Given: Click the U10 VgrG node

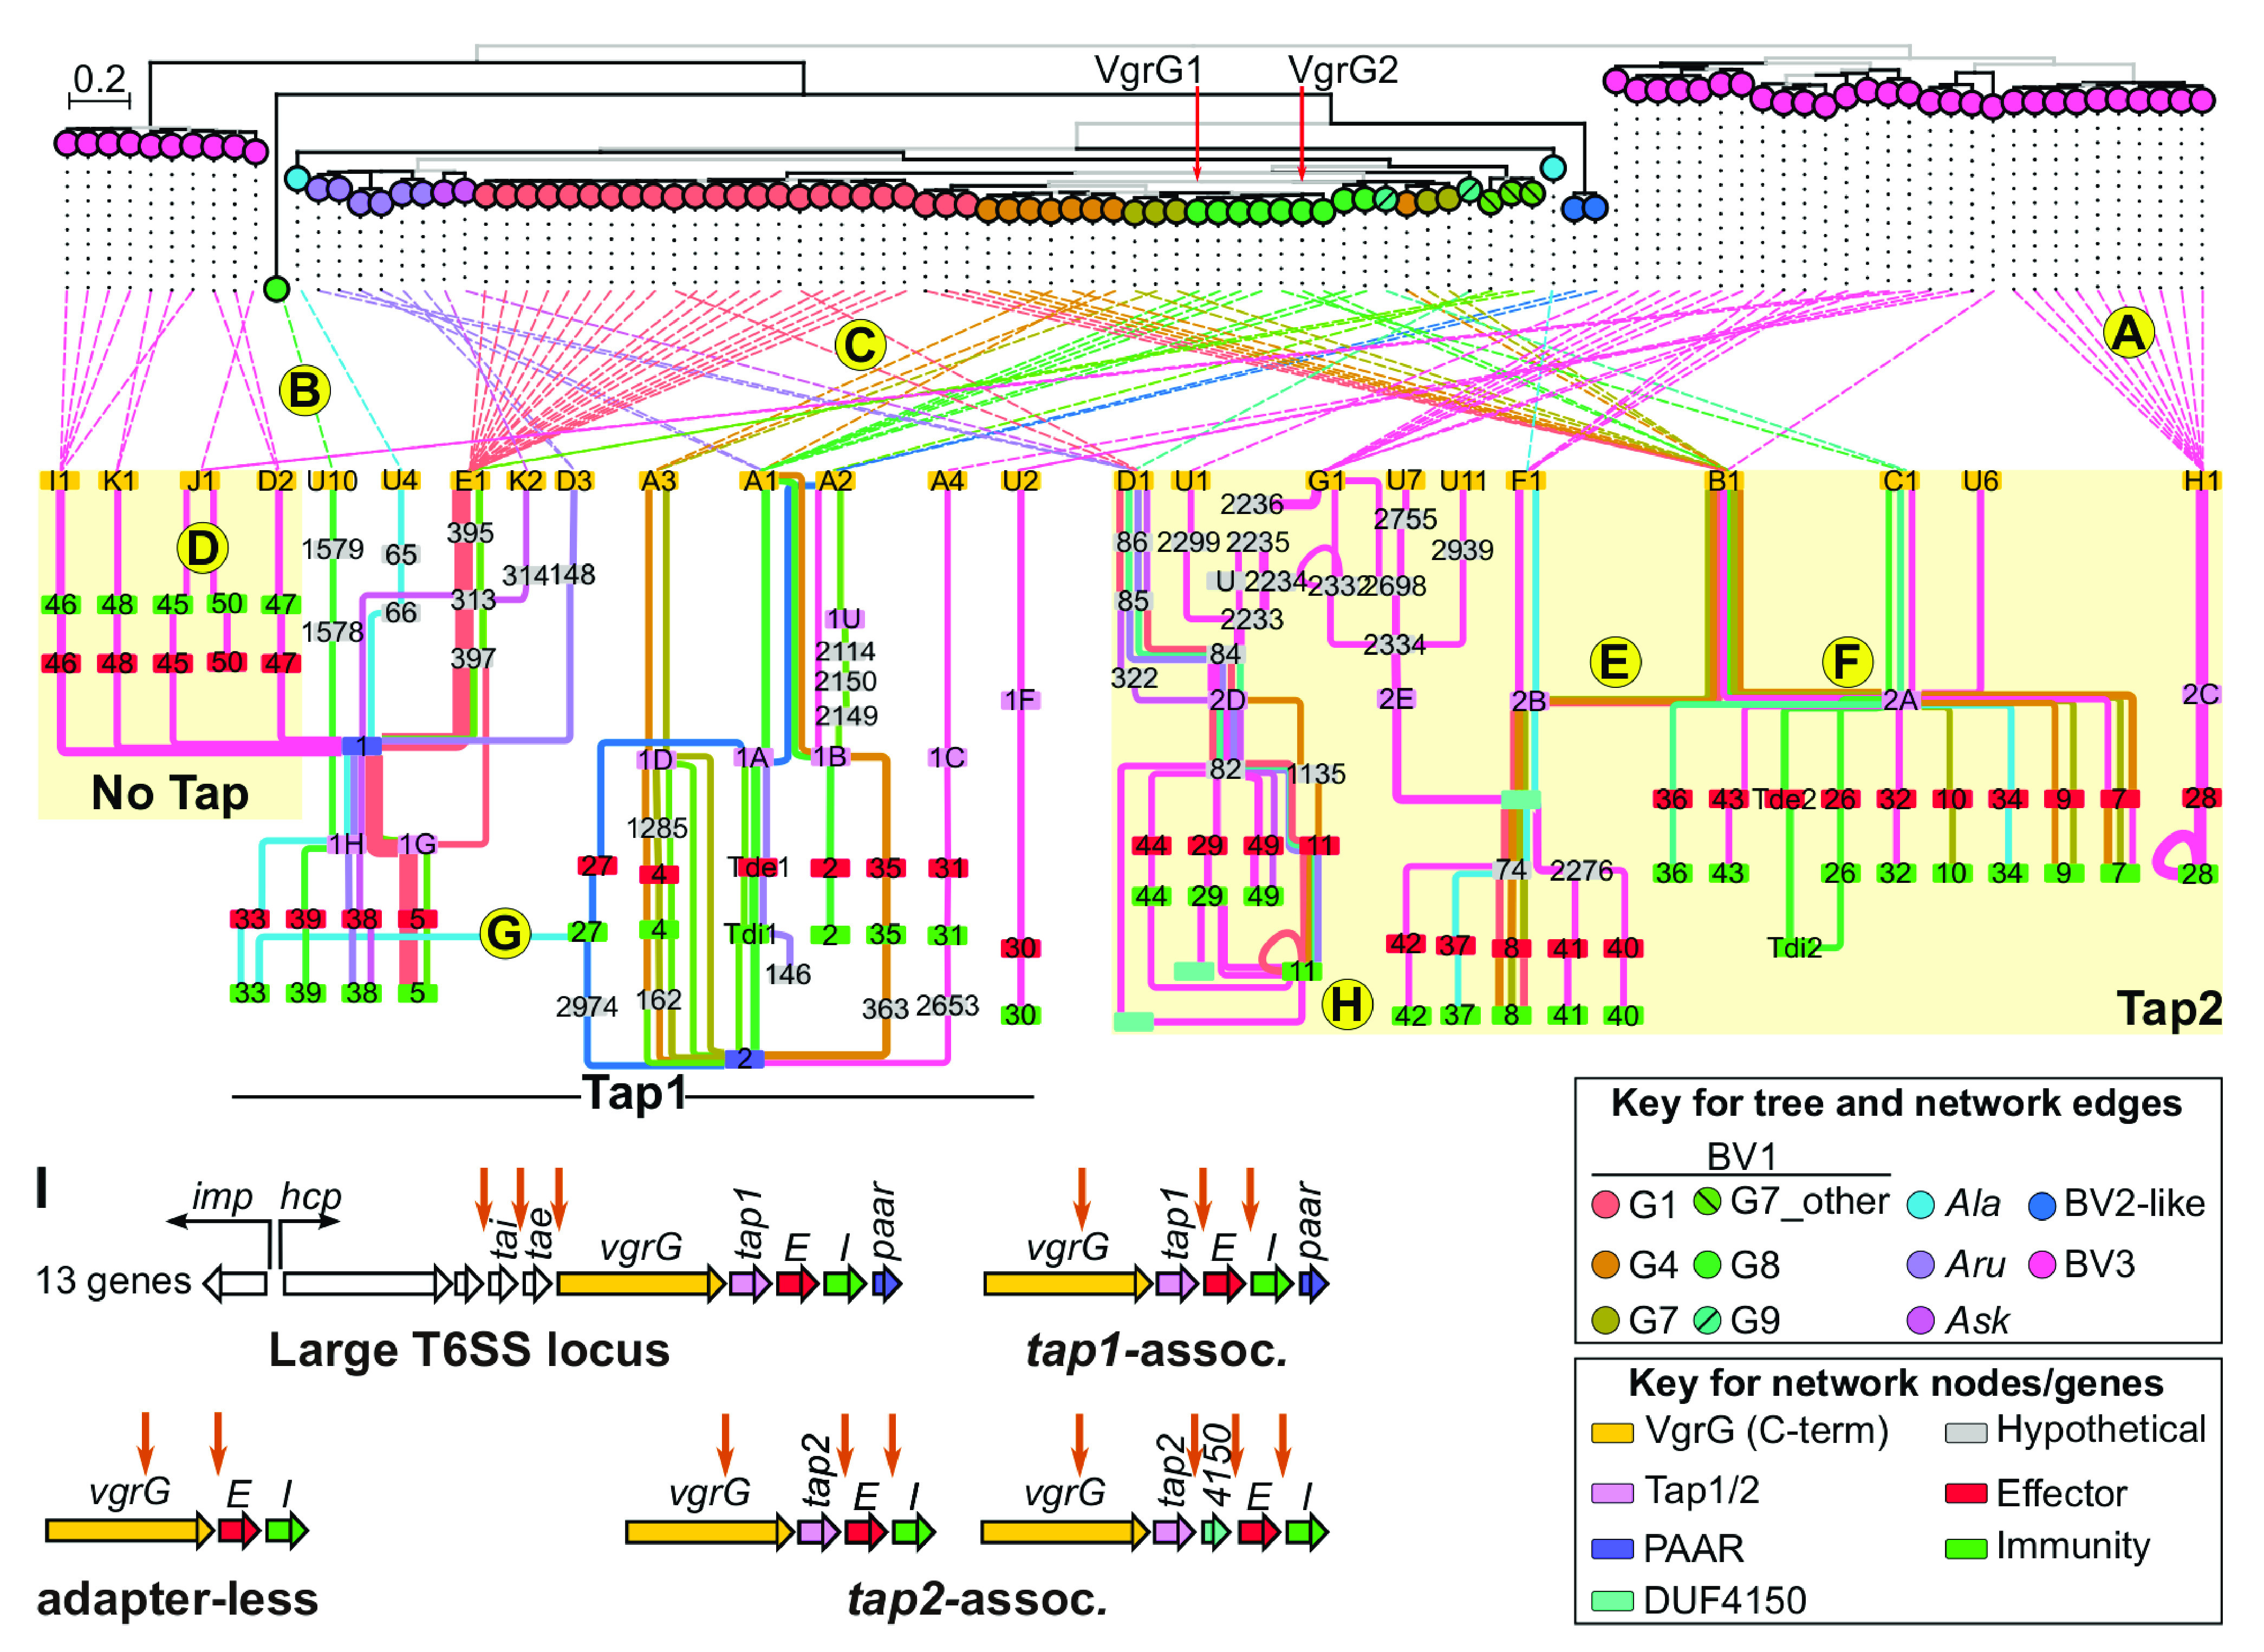Looking at the screenshot, I should click(332, 481).
